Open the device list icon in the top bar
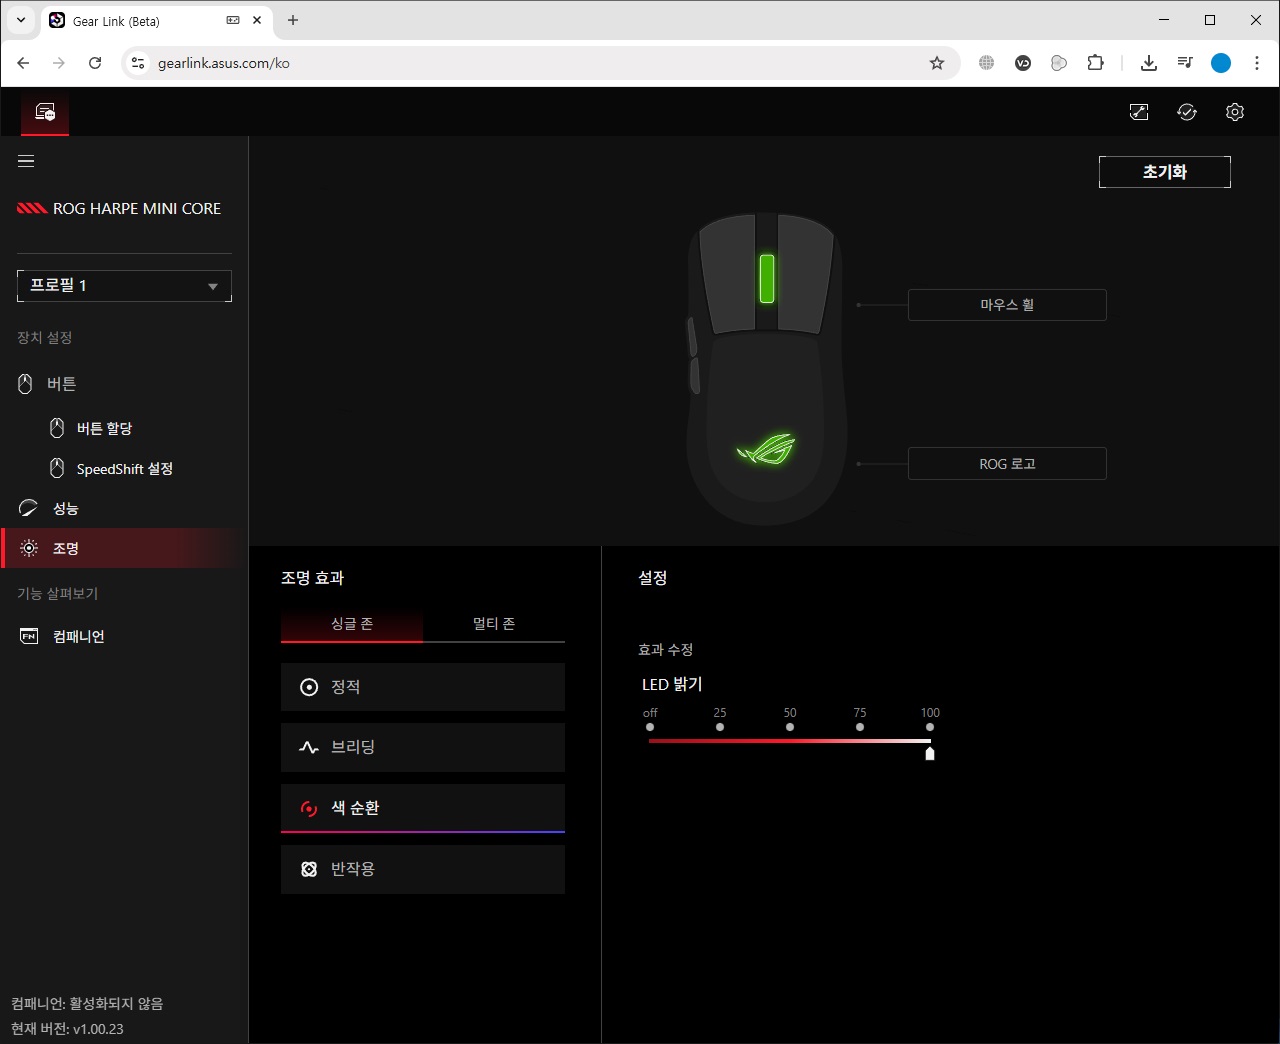This screenshot has width=1280, height=1044. [x=45, y=112]
